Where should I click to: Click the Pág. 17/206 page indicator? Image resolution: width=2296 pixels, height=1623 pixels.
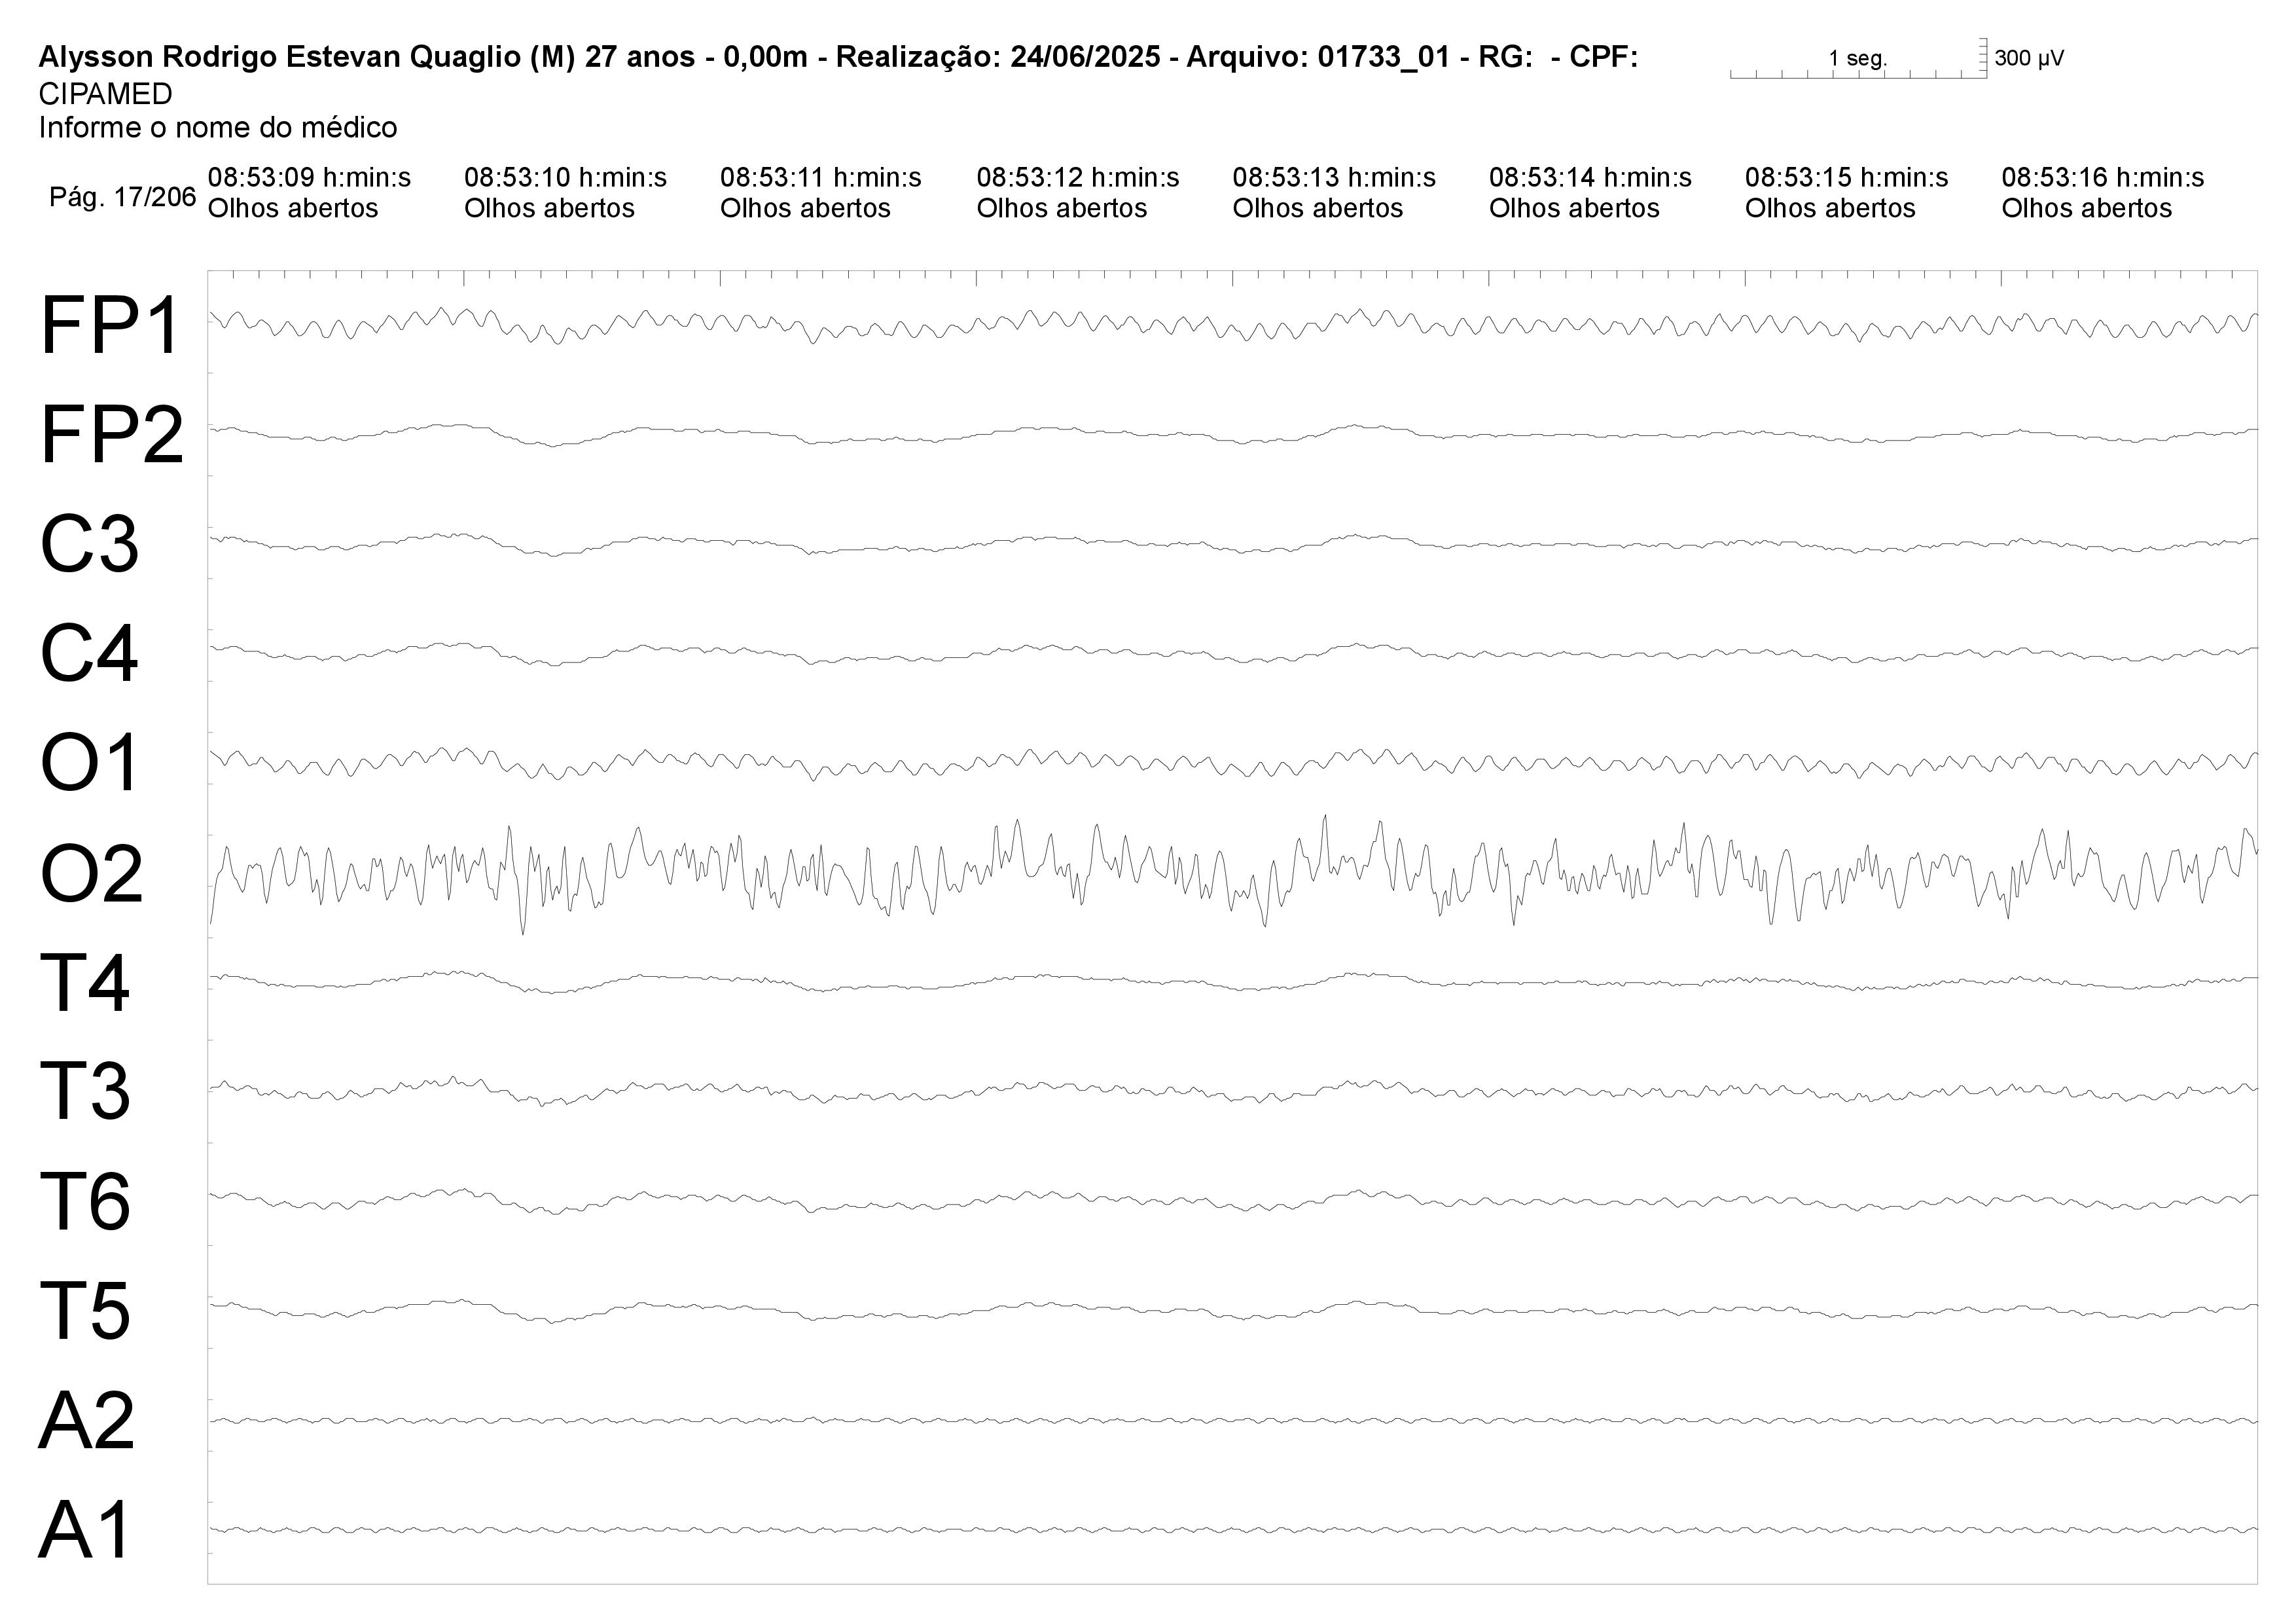(122, 197)
